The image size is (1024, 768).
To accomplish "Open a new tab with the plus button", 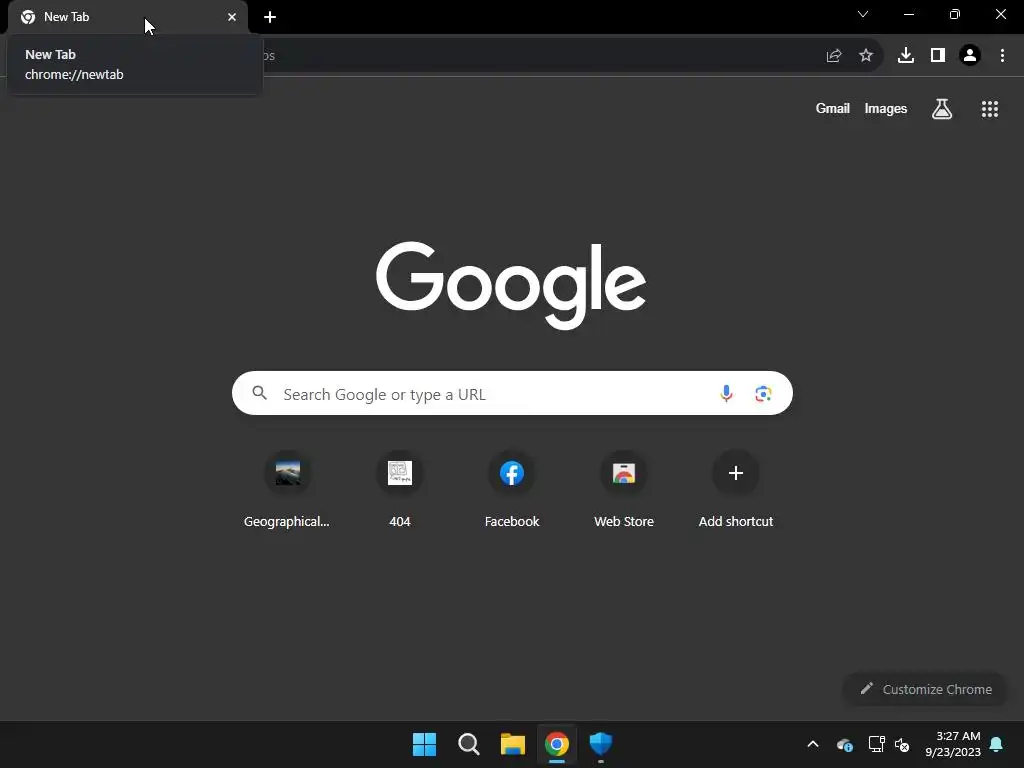I will (x=270, y=17).
